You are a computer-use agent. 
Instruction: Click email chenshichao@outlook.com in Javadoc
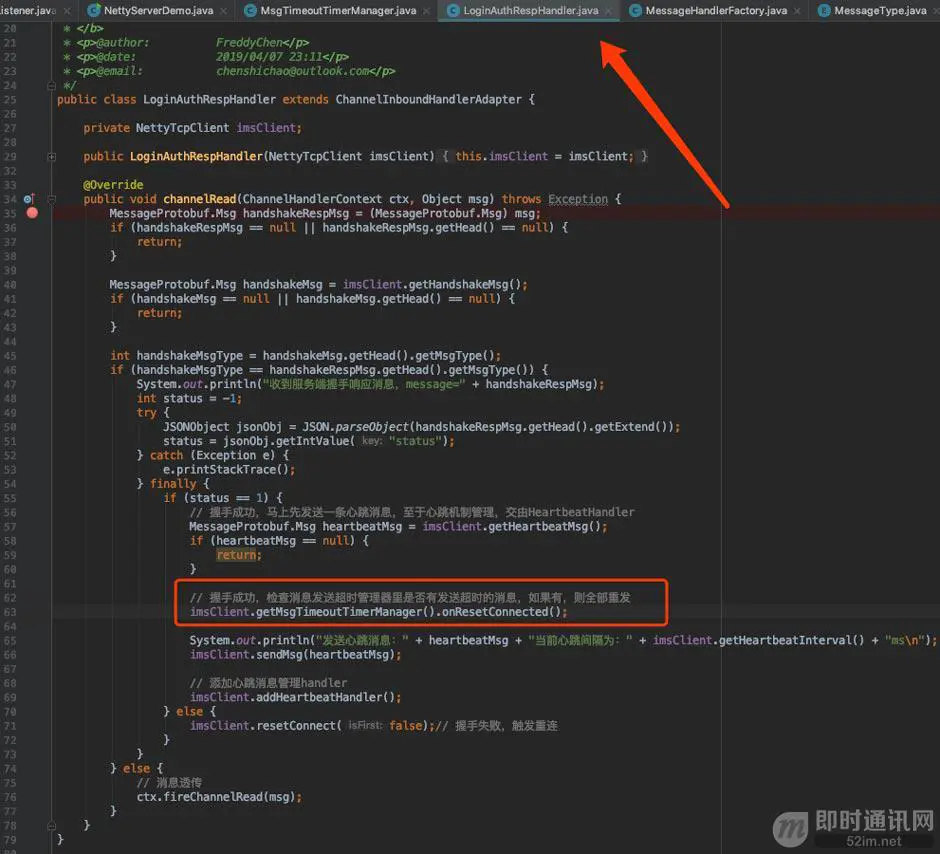click(x=293, y=71)
